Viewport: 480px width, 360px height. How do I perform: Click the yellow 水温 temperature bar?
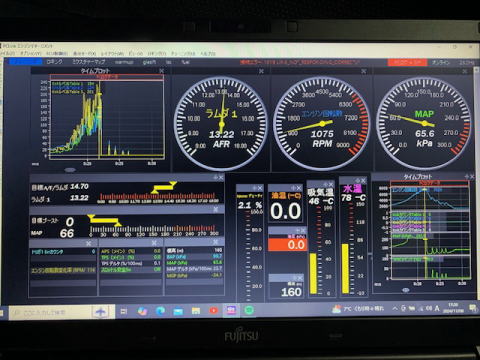(345, 268)
